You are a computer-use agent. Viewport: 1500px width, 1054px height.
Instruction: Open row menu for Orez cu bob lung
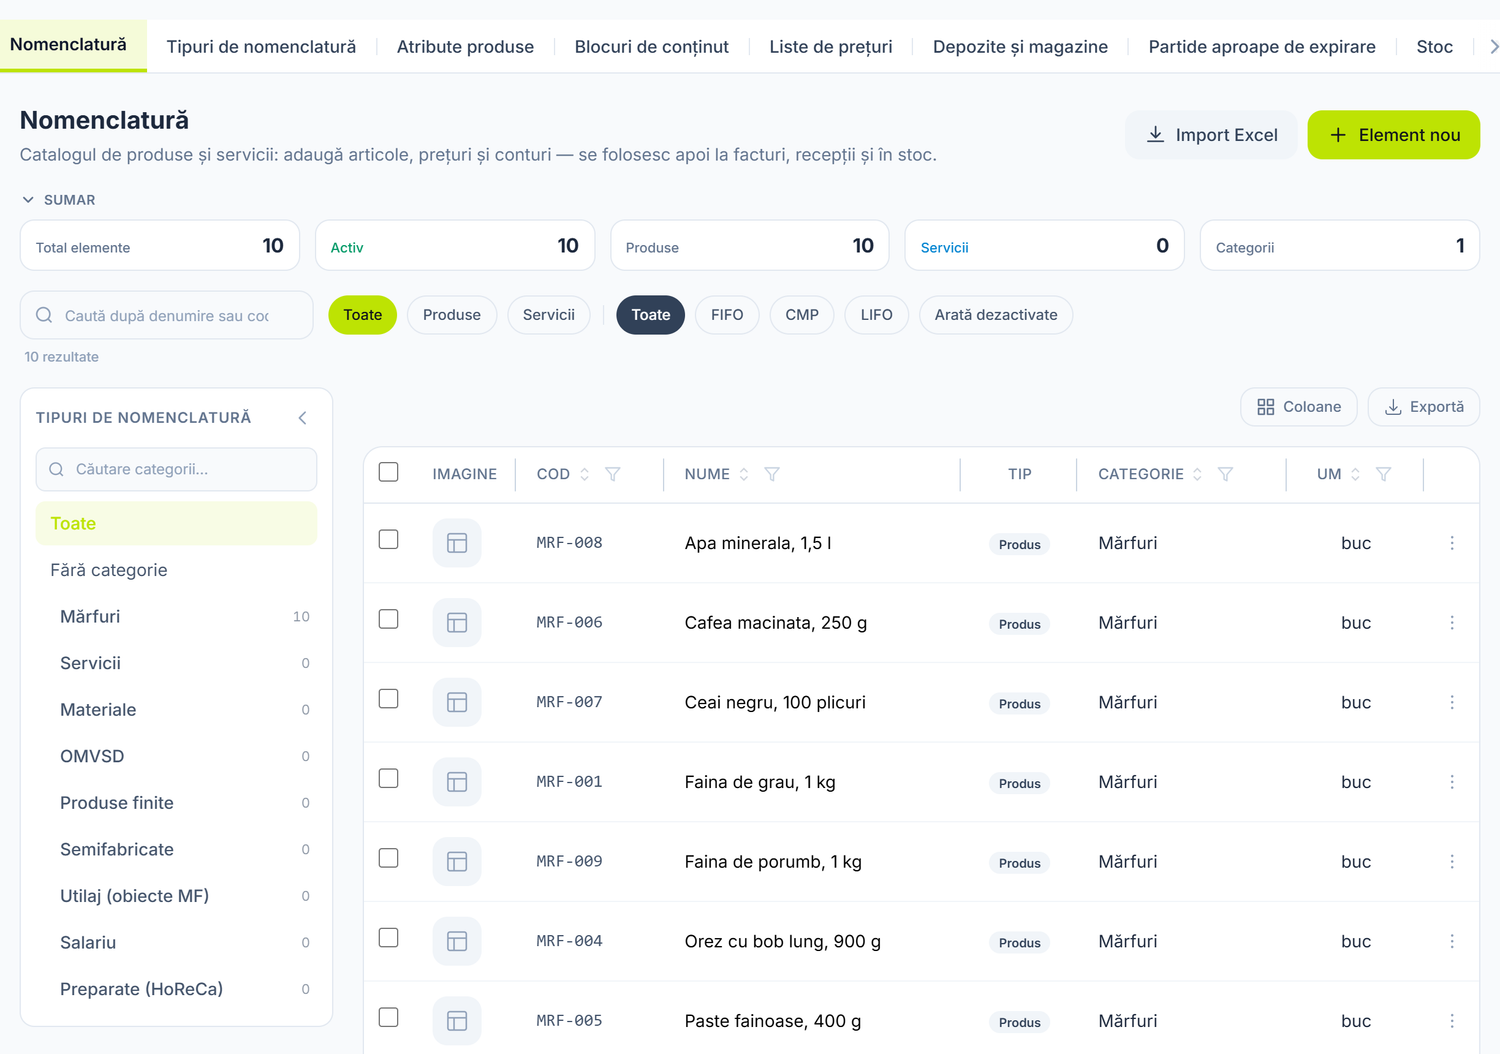click(x=1452, y=941)
